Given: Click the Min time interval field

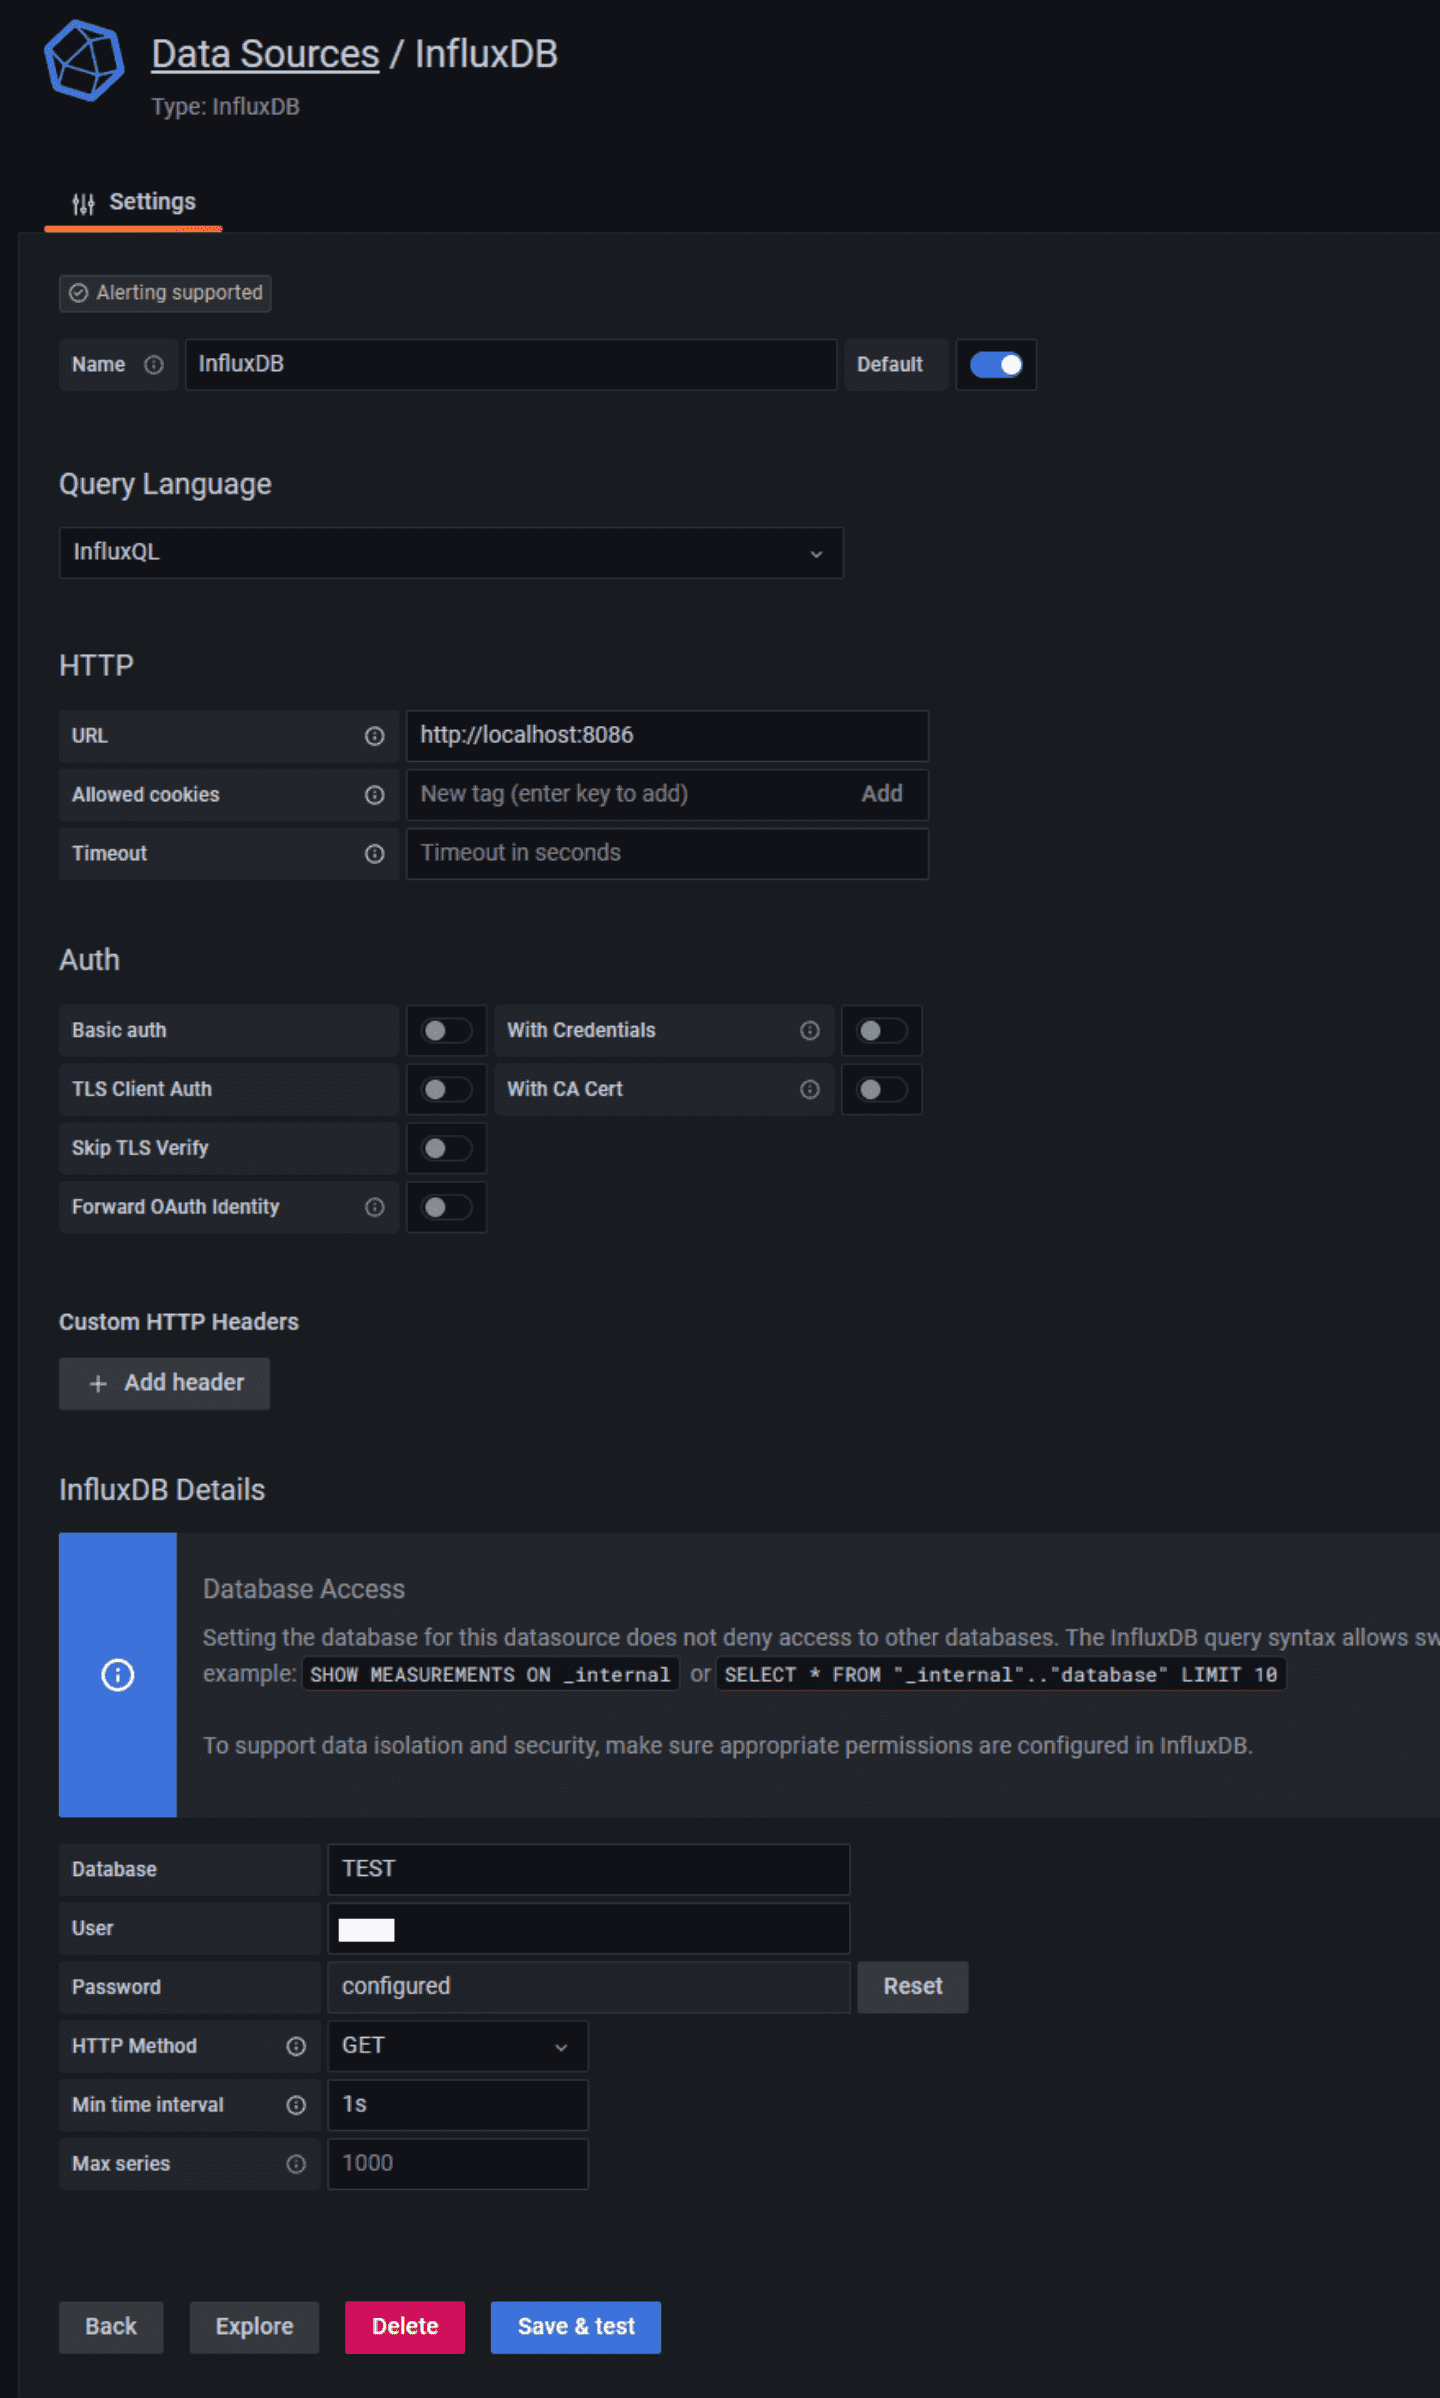Looking at the screenshot, I should tap(458, 2106).
